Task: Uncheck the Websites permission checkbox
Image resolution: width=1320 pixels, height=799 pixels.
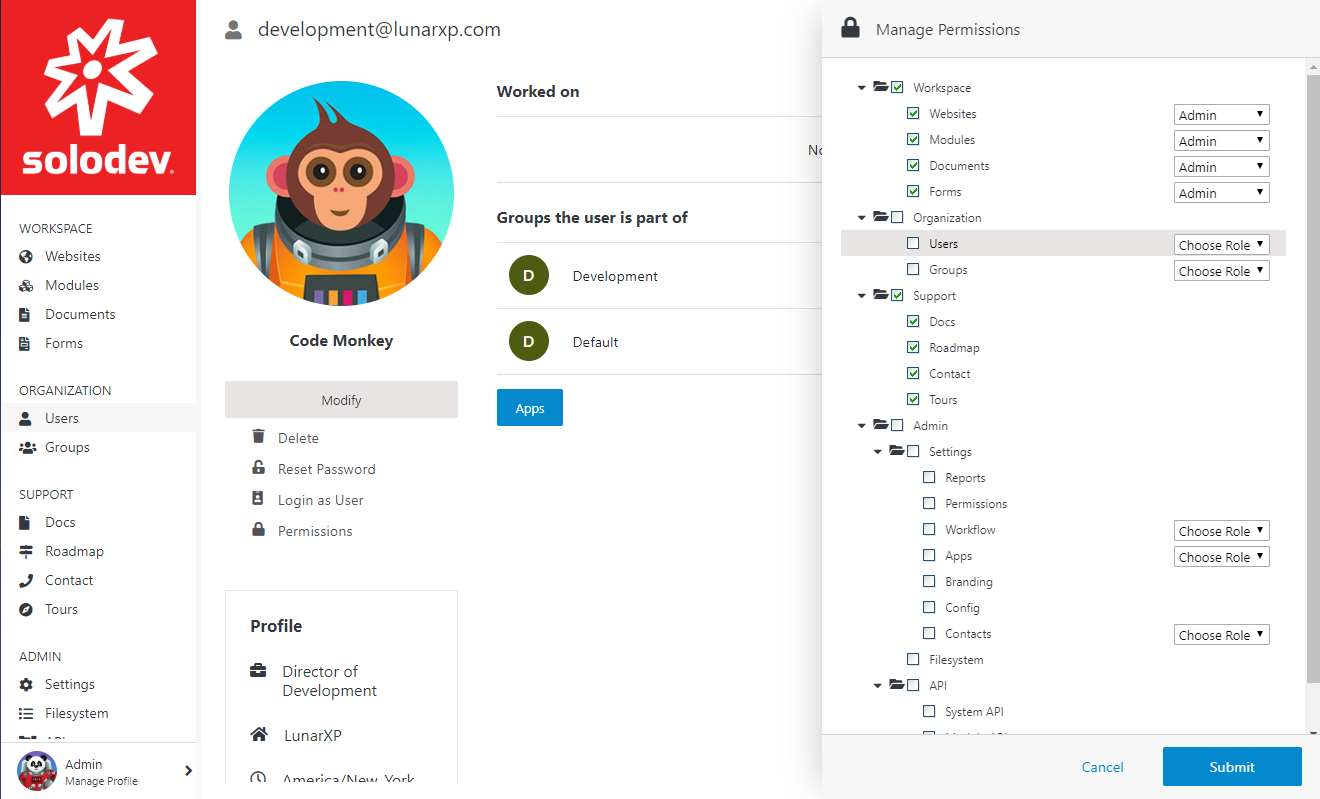Action: (x=913, y=114)
